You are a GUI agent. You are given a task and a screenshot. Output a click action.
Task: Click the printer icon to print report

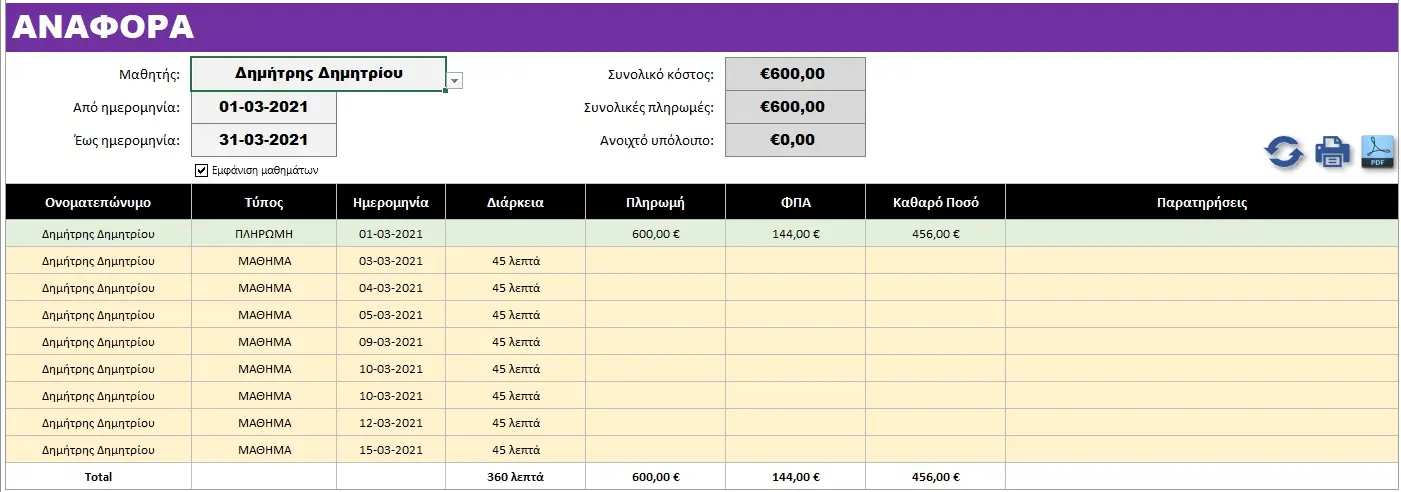point(1333,152)
